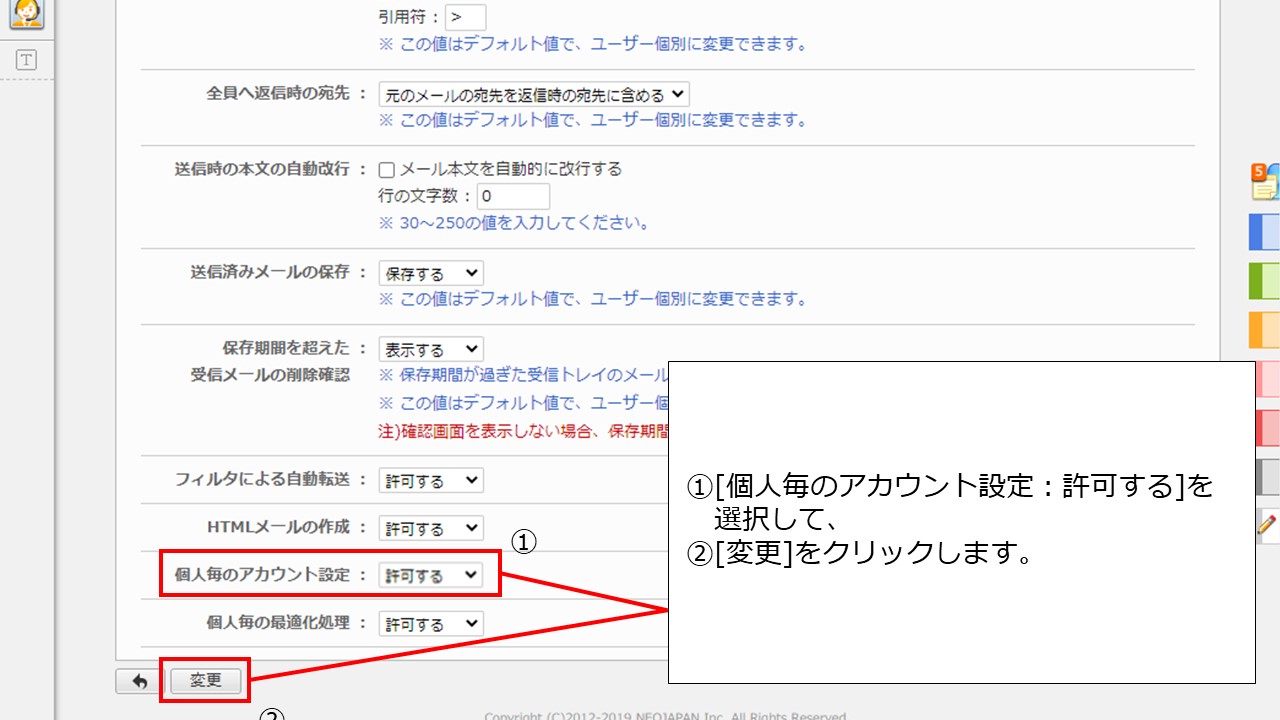Image resolution: width=1280 pixels, height=720 pixels.
Task: Open フィルタによる自動転送 dropdown
Action: click(431, 481)
